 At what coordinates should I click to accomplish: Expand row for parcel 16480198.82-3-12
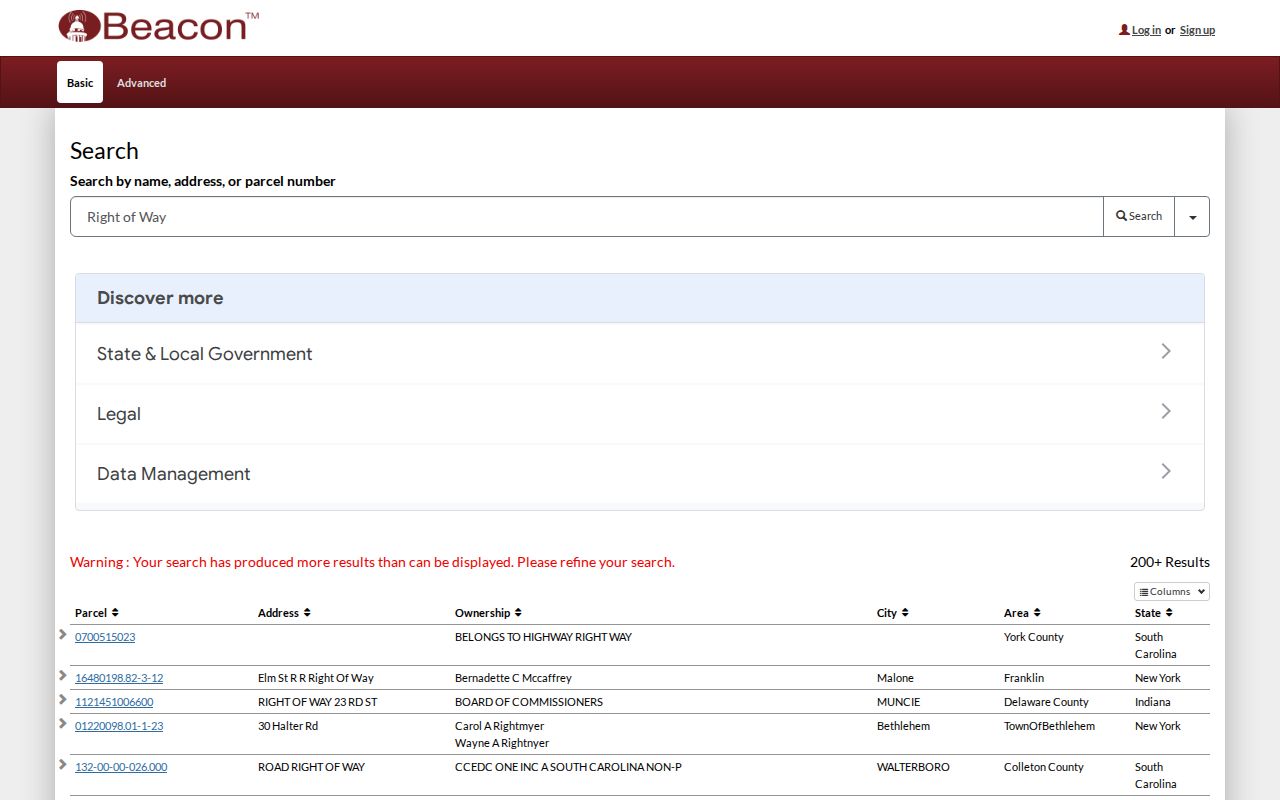pyautogui.click(x=63, y=675)
